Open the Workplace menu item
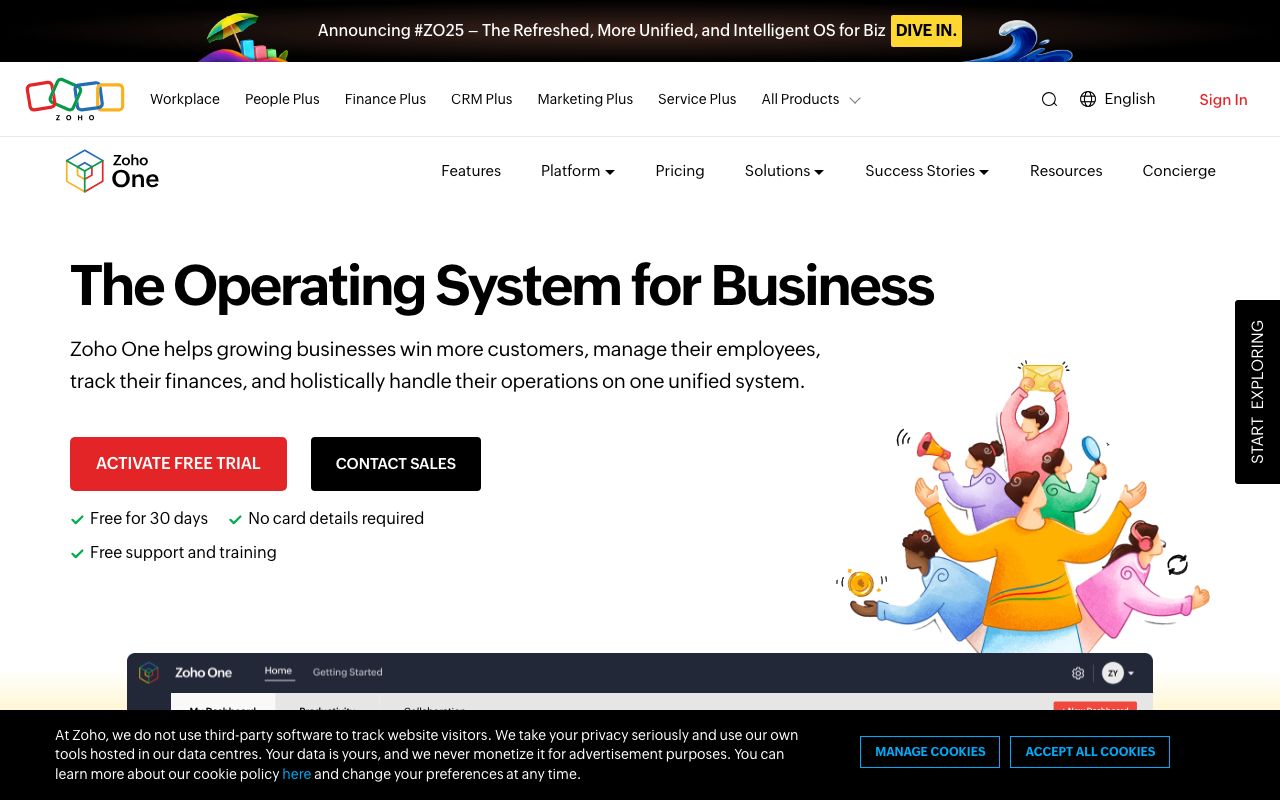 pyautogui.click(x=185, y=99)
